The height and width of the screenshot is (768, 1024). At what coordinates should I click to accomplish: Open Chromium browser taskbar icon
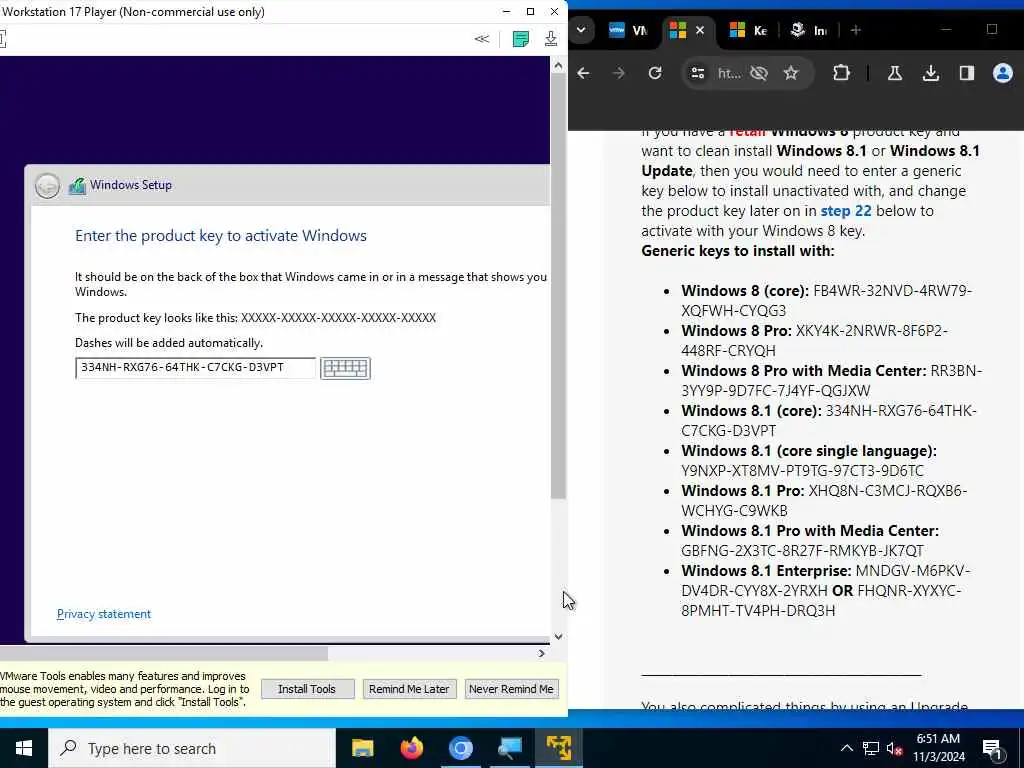[x=460, y=748]
